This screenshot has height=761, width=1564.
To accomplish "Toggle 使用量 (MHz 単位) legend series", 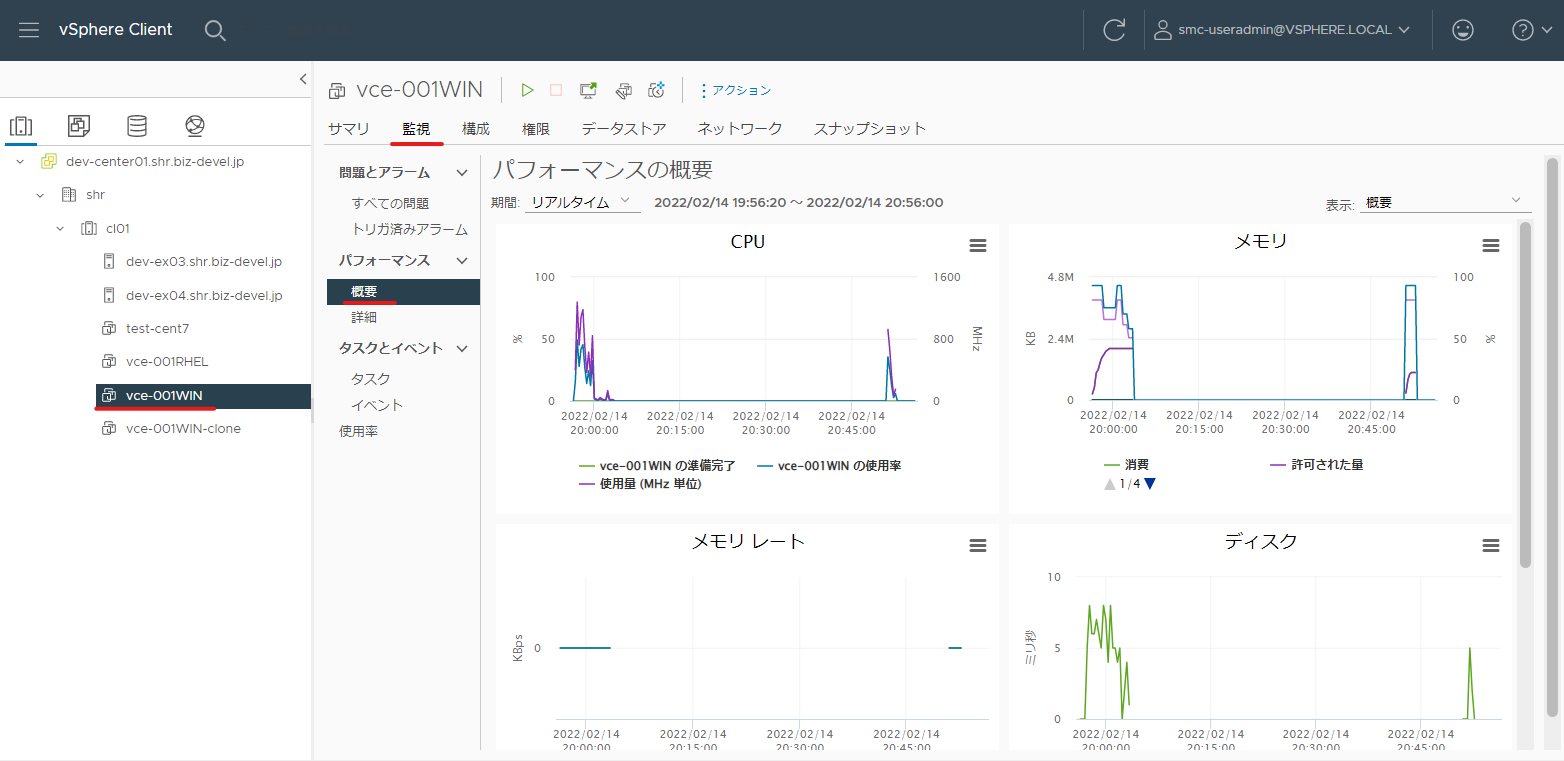I will 640,484.
